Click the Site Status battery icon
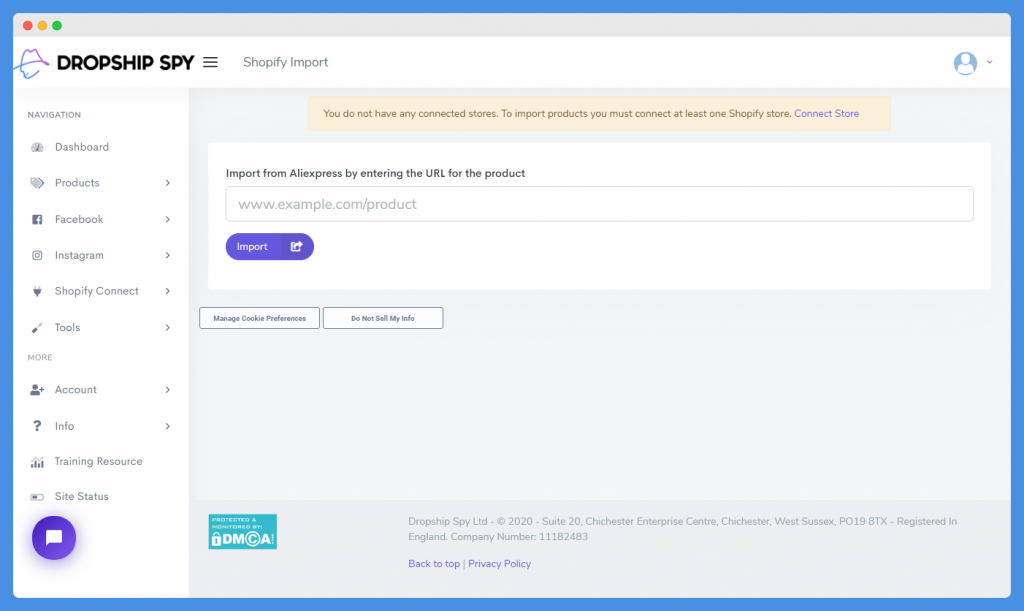 pos(37,497)
